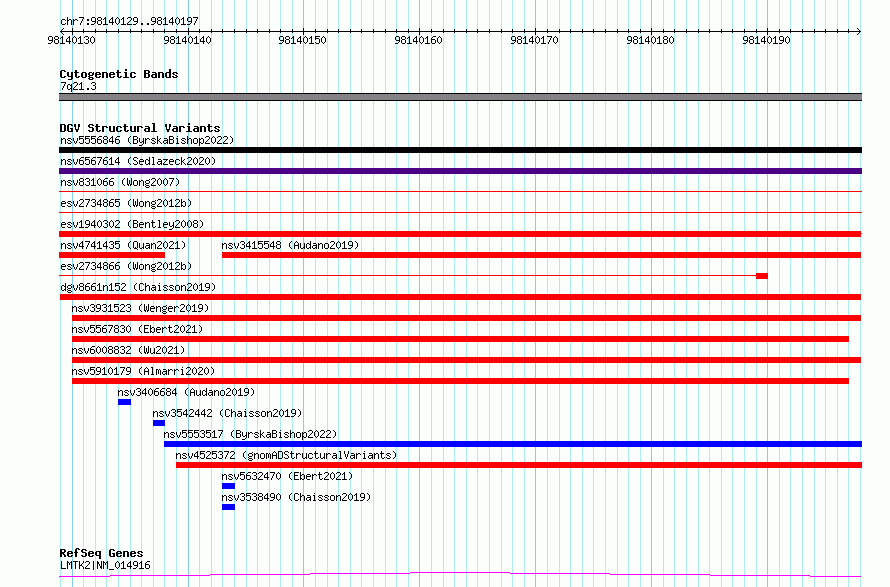Open nsv3415548 (Audano2019) variant label

(290, 245)
